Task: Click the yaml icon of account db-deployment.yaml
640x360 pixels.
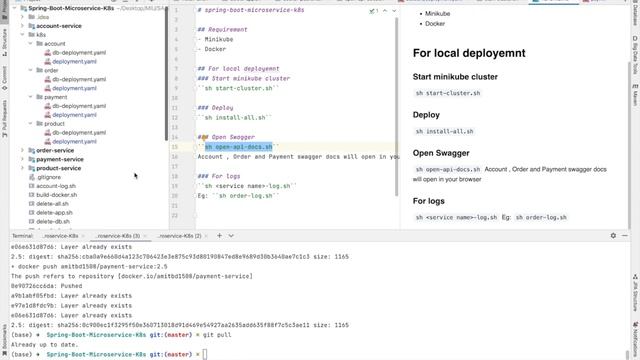Action: pyautogui.click(x=48, y=53)
